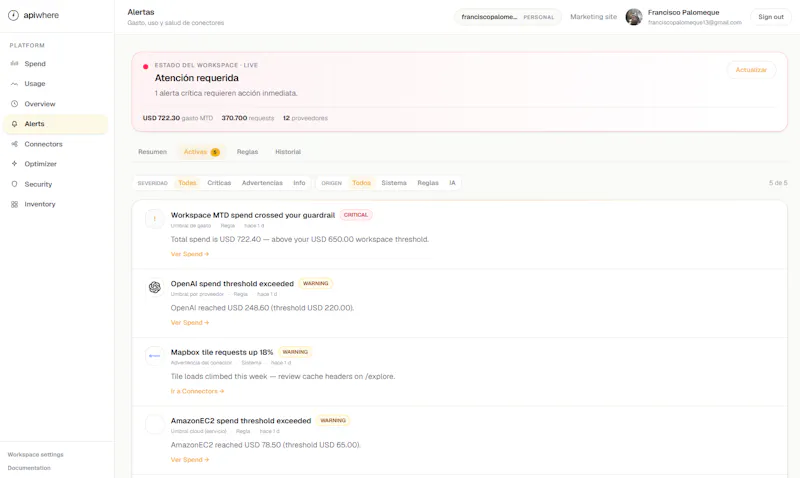Click Ir a Connectors under Mapbox alert

tap(197, 391)
